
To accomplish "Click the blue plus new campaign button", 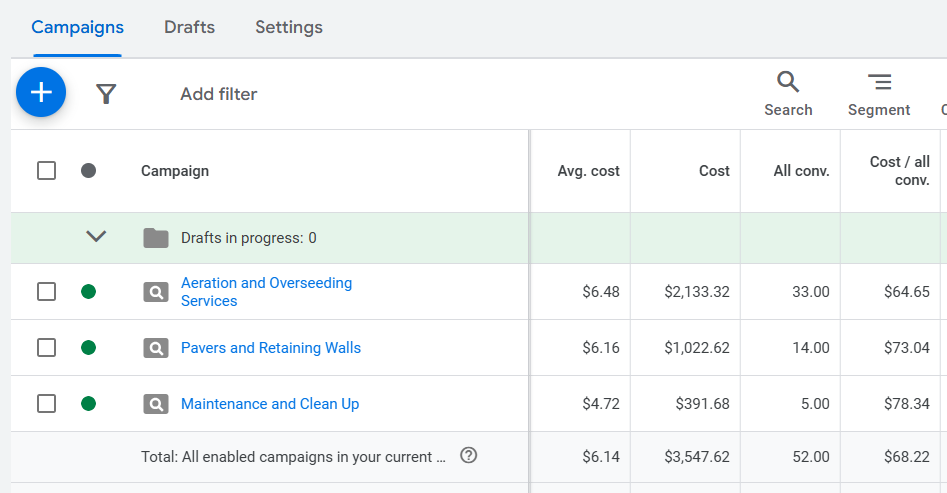I will pos(41,93).
